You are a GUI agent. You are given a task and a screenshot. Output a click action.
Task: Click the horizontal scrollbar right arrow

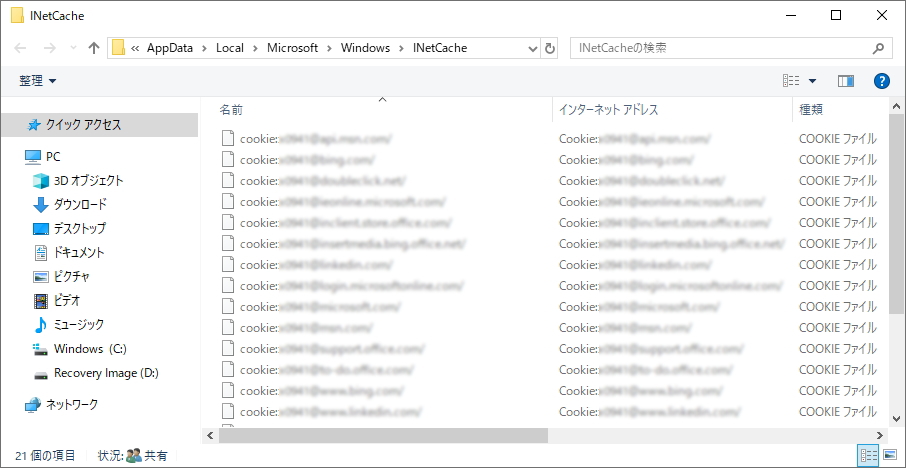tap(880, 436)
